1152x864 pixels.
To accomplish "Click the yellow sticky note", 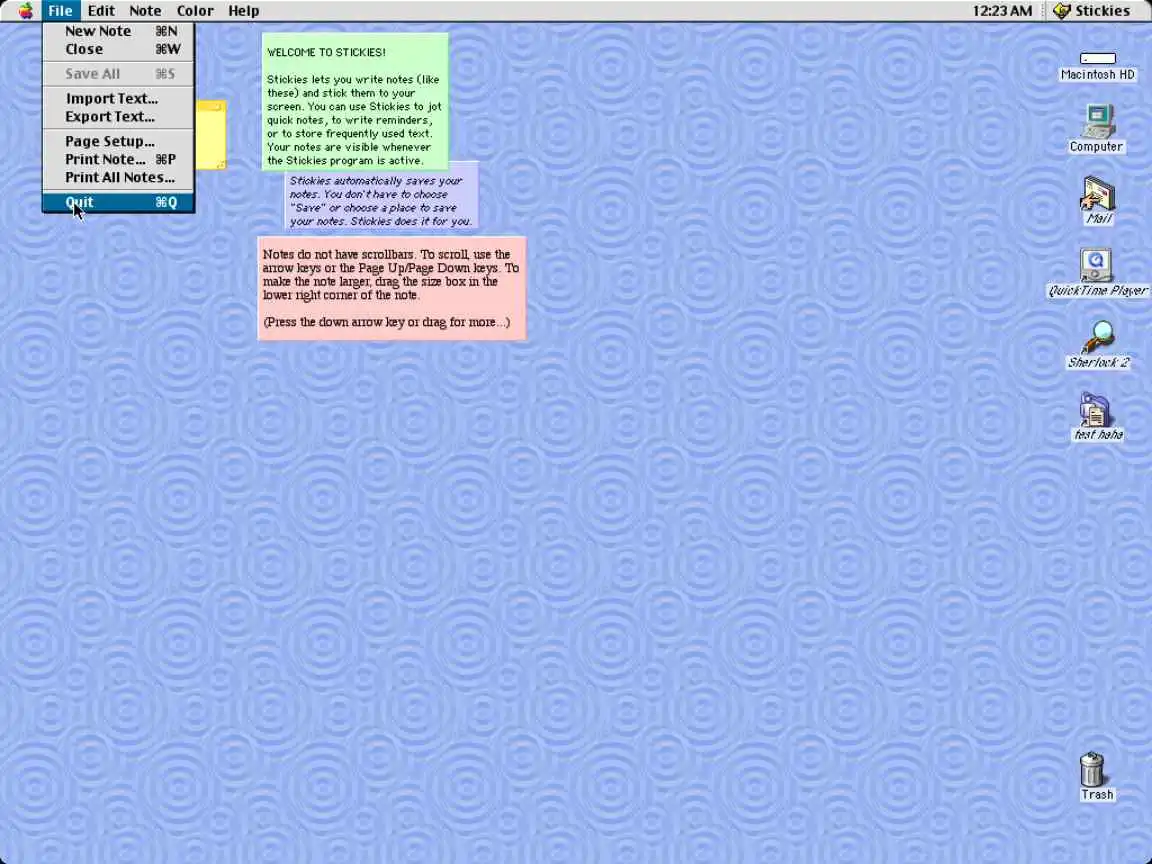I will coord(211,135).
